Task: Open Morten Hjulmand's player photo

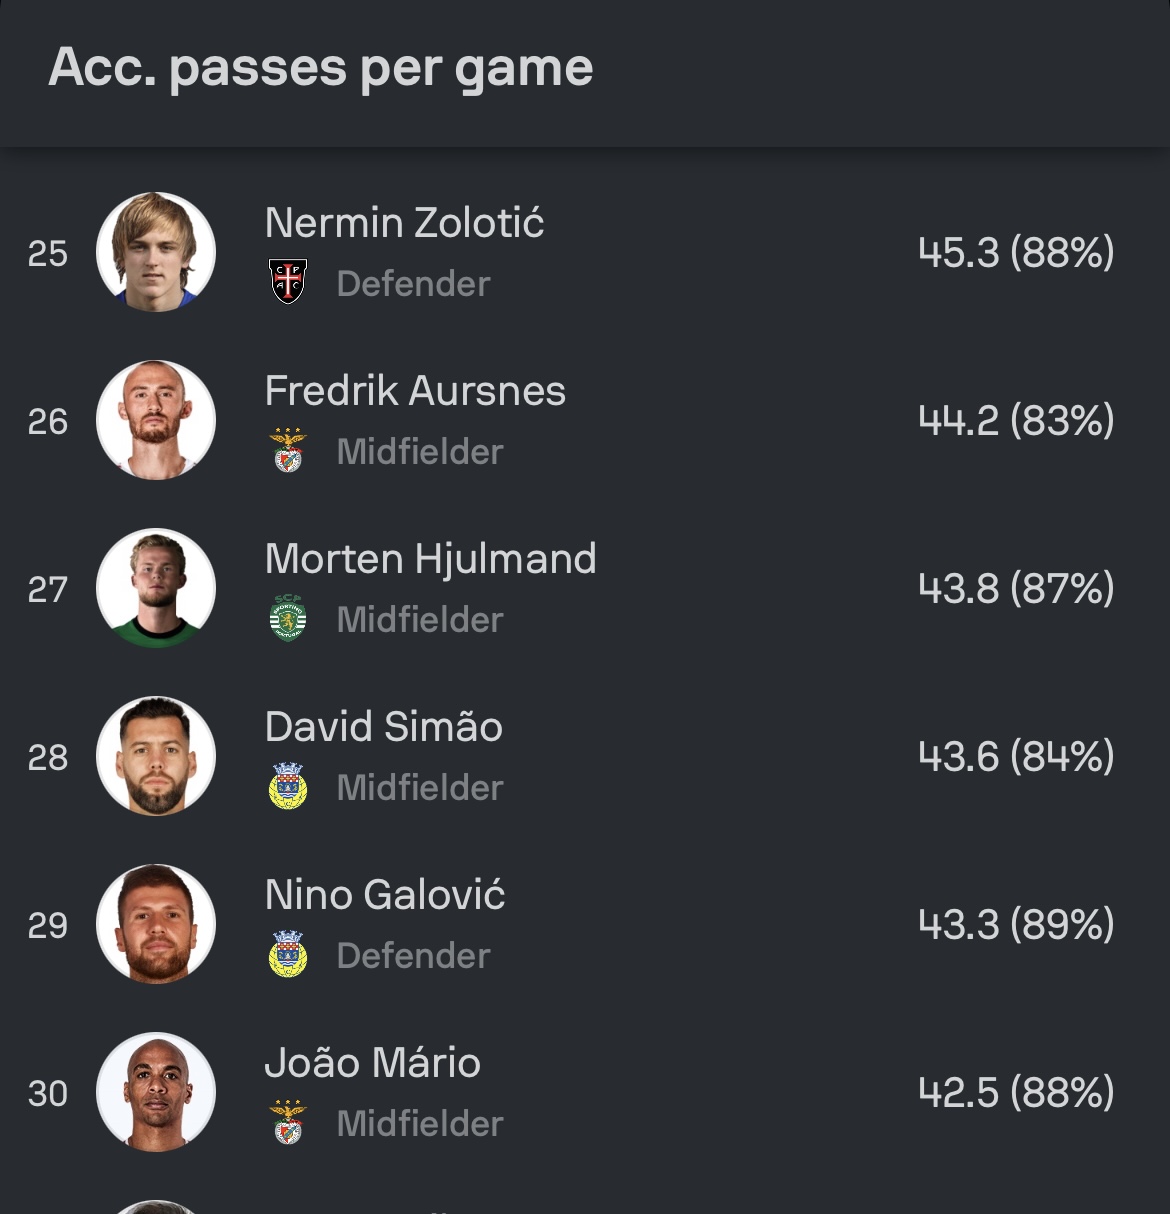Action: (x=156, y=588)
